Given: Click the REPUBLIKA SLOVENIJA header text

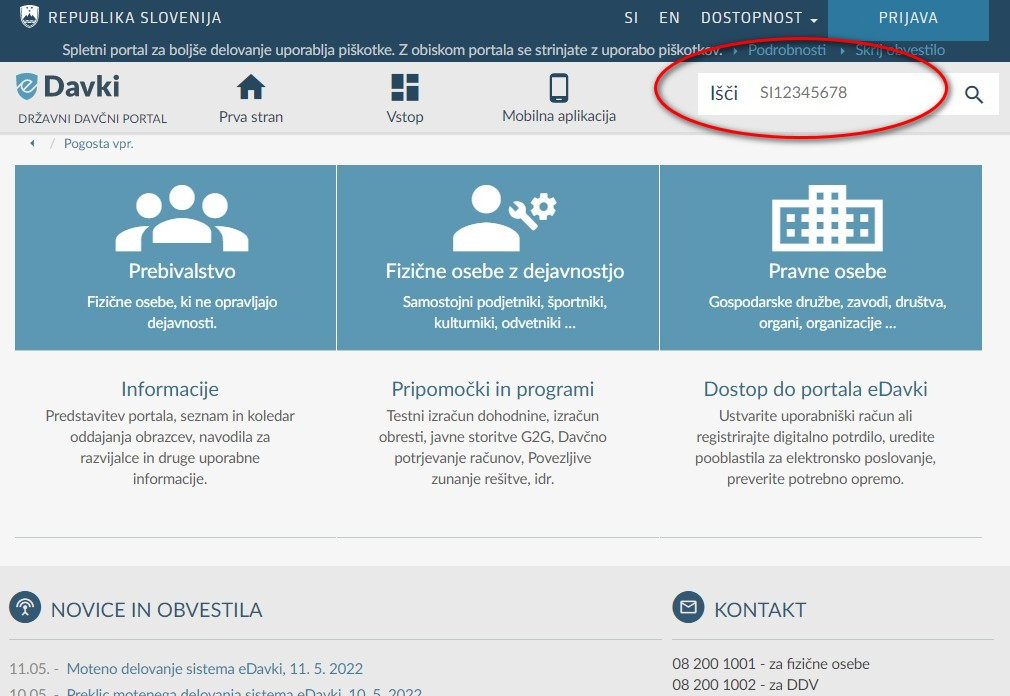Looking at the screenshot, I should [135, 18].
